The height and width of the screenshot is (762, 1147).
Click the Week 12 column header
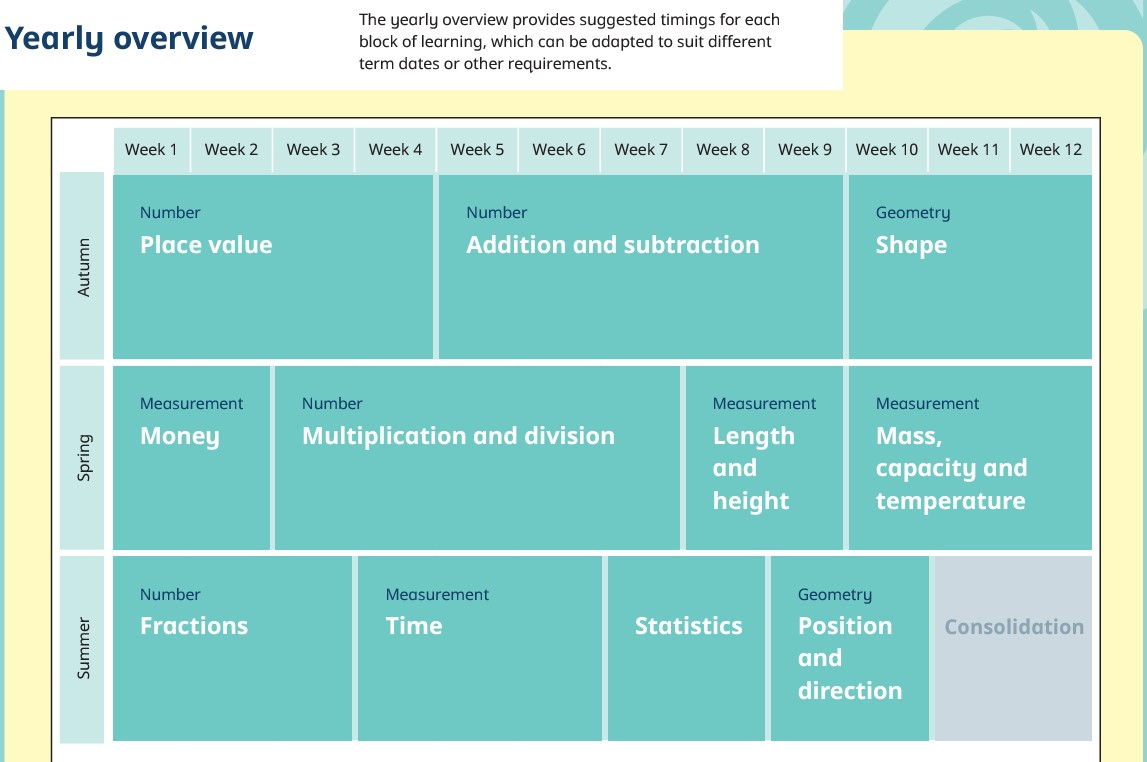(1051, 150)
